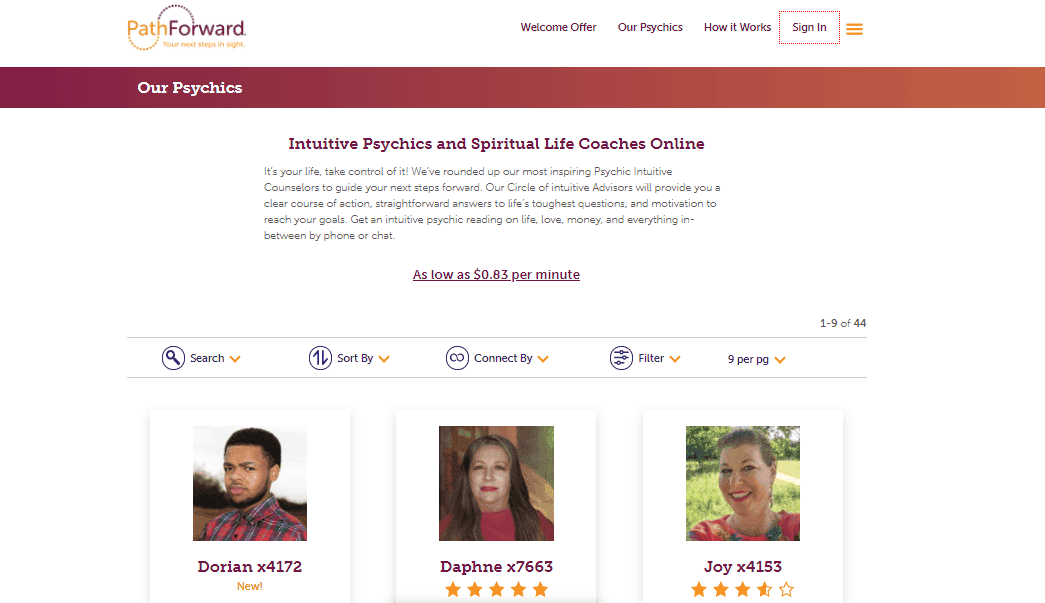Follow the $0.83 per minute link
This screenshot has width=1045, height=603.
tap(496, 275)
